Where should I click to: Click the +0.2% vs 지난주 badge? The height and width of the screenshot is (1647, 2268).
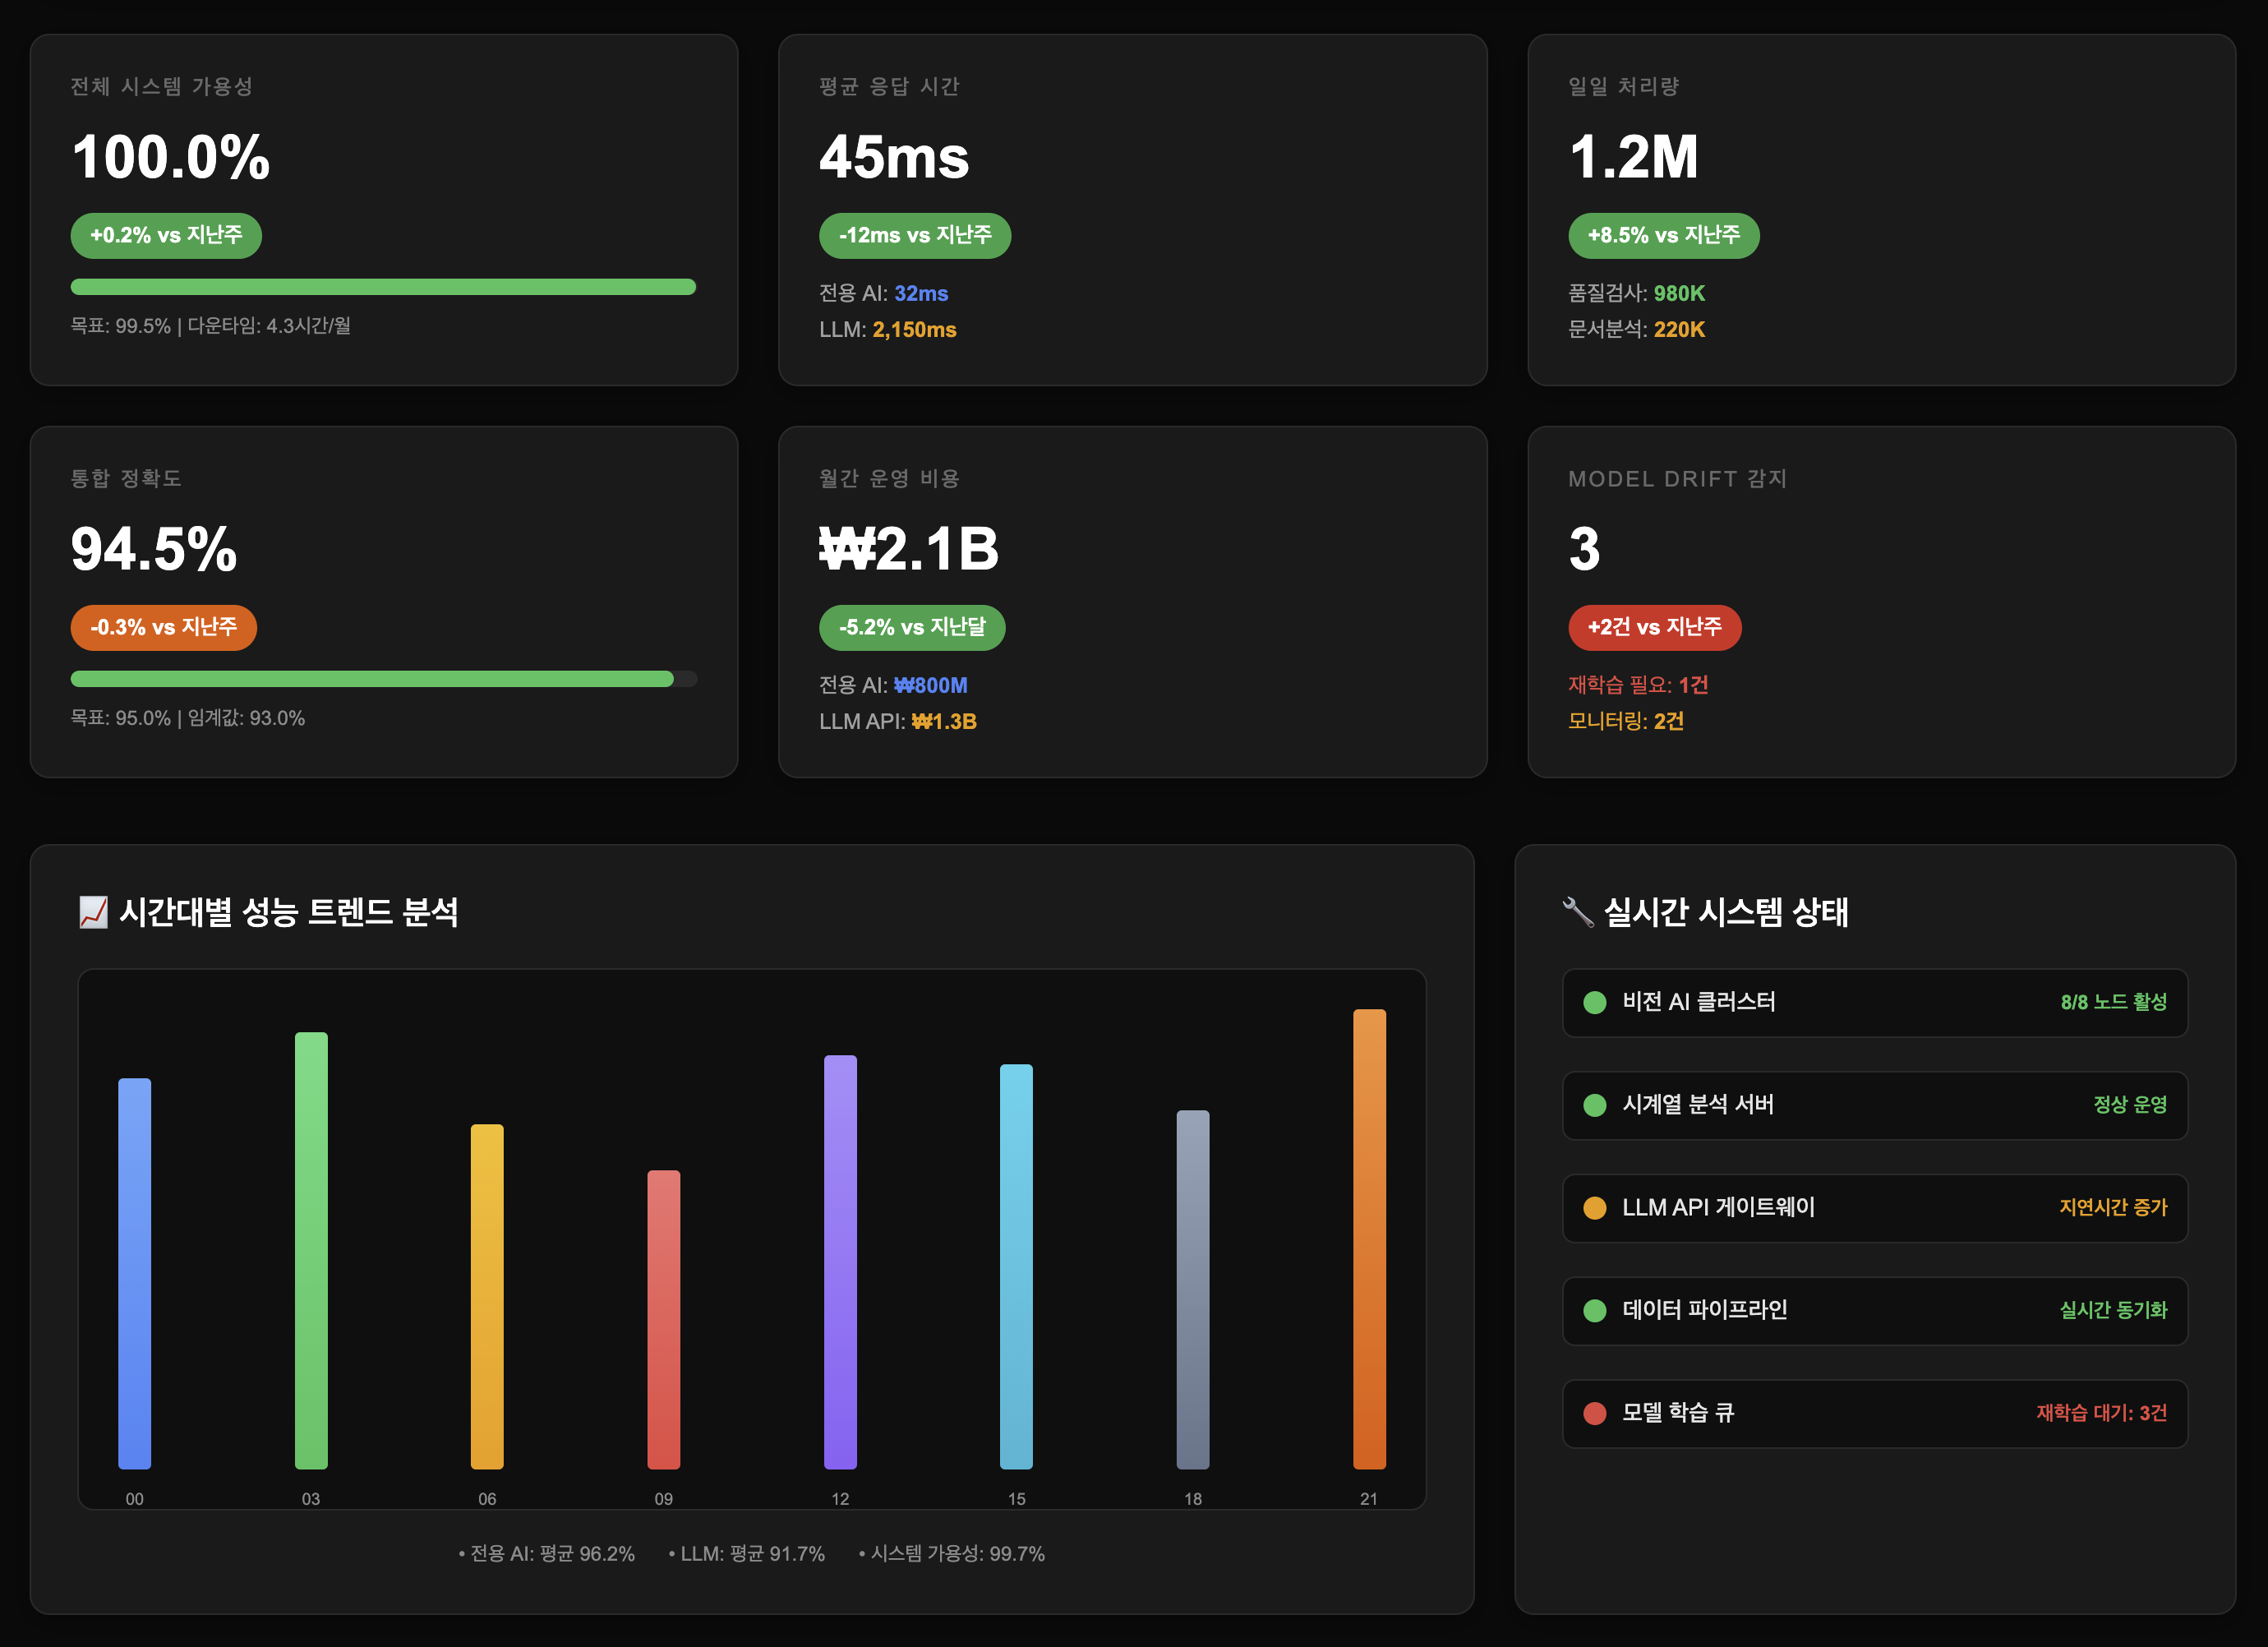pyautogui.click(x=166, y=236)
